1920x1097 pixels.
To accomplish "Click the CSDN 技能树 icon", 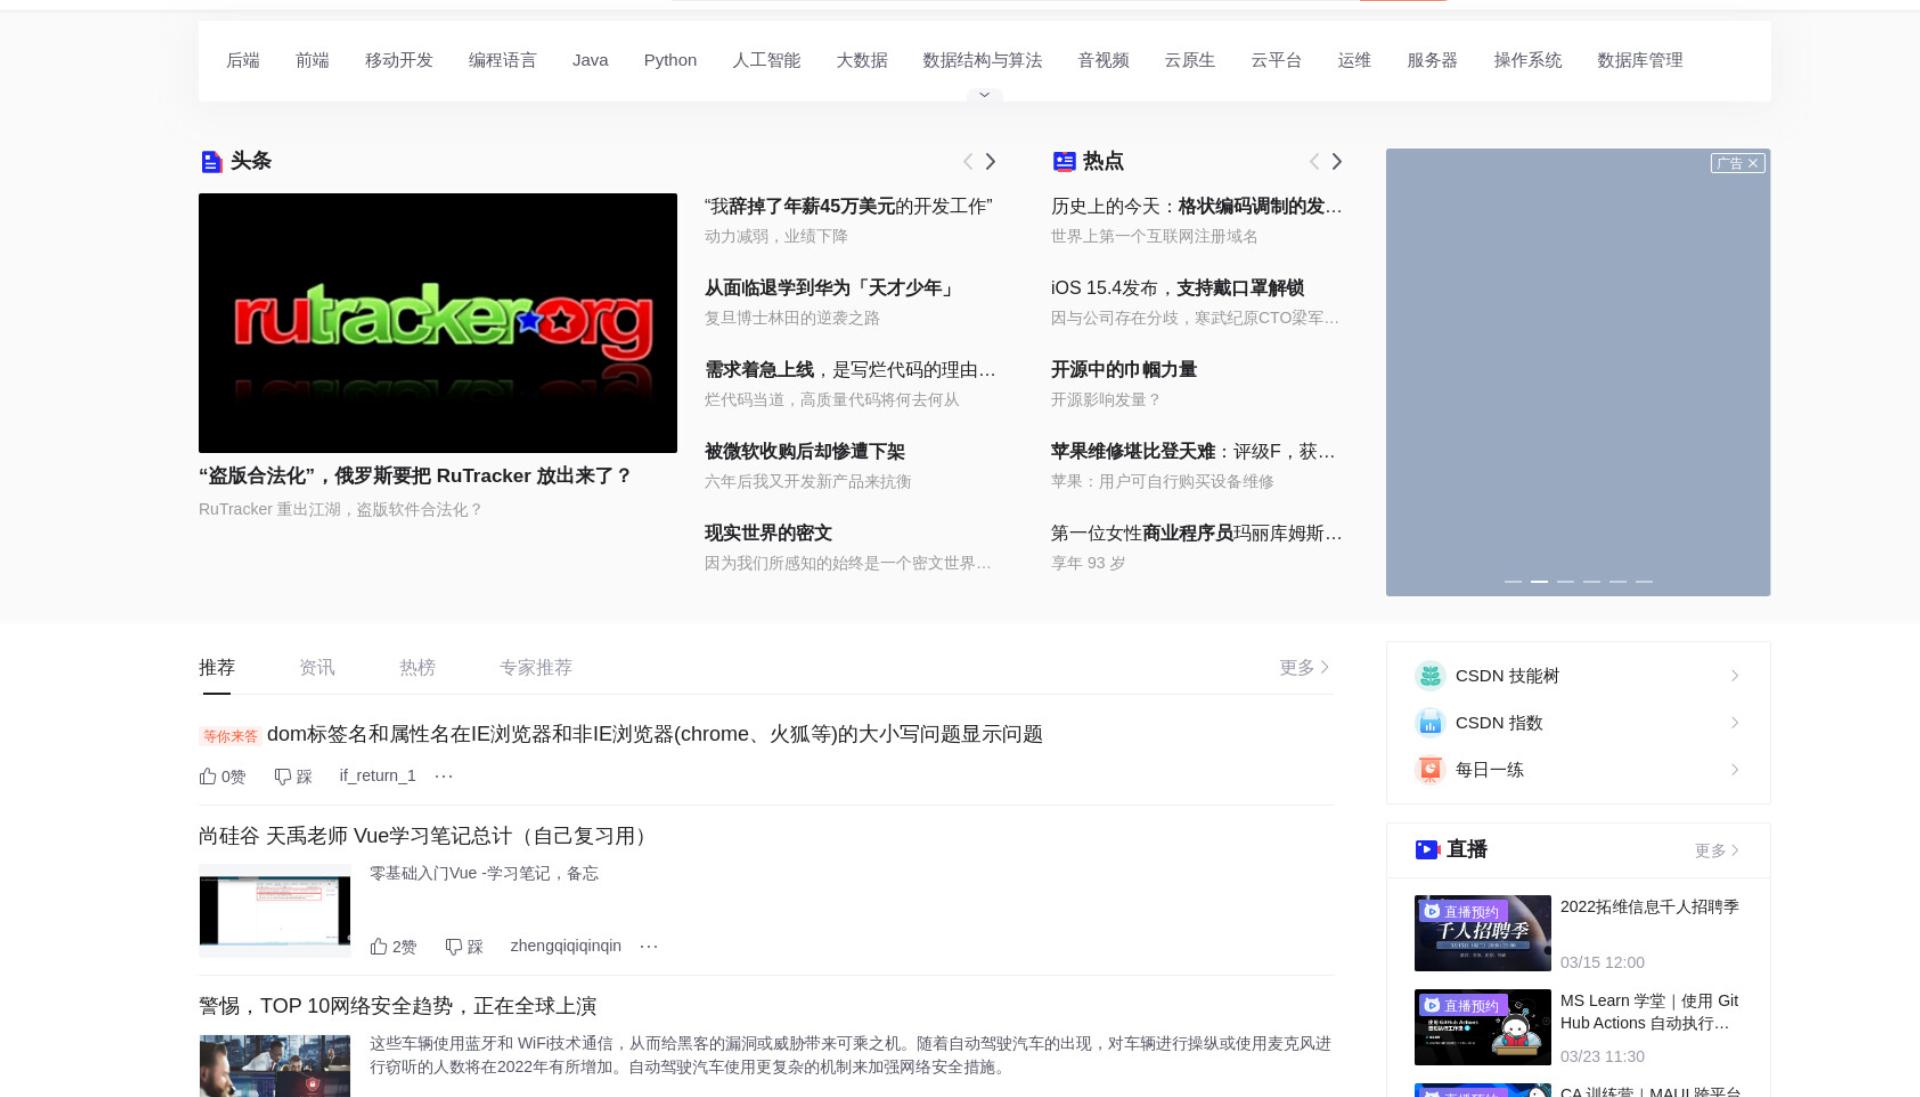I will (x=1430, y=676).
